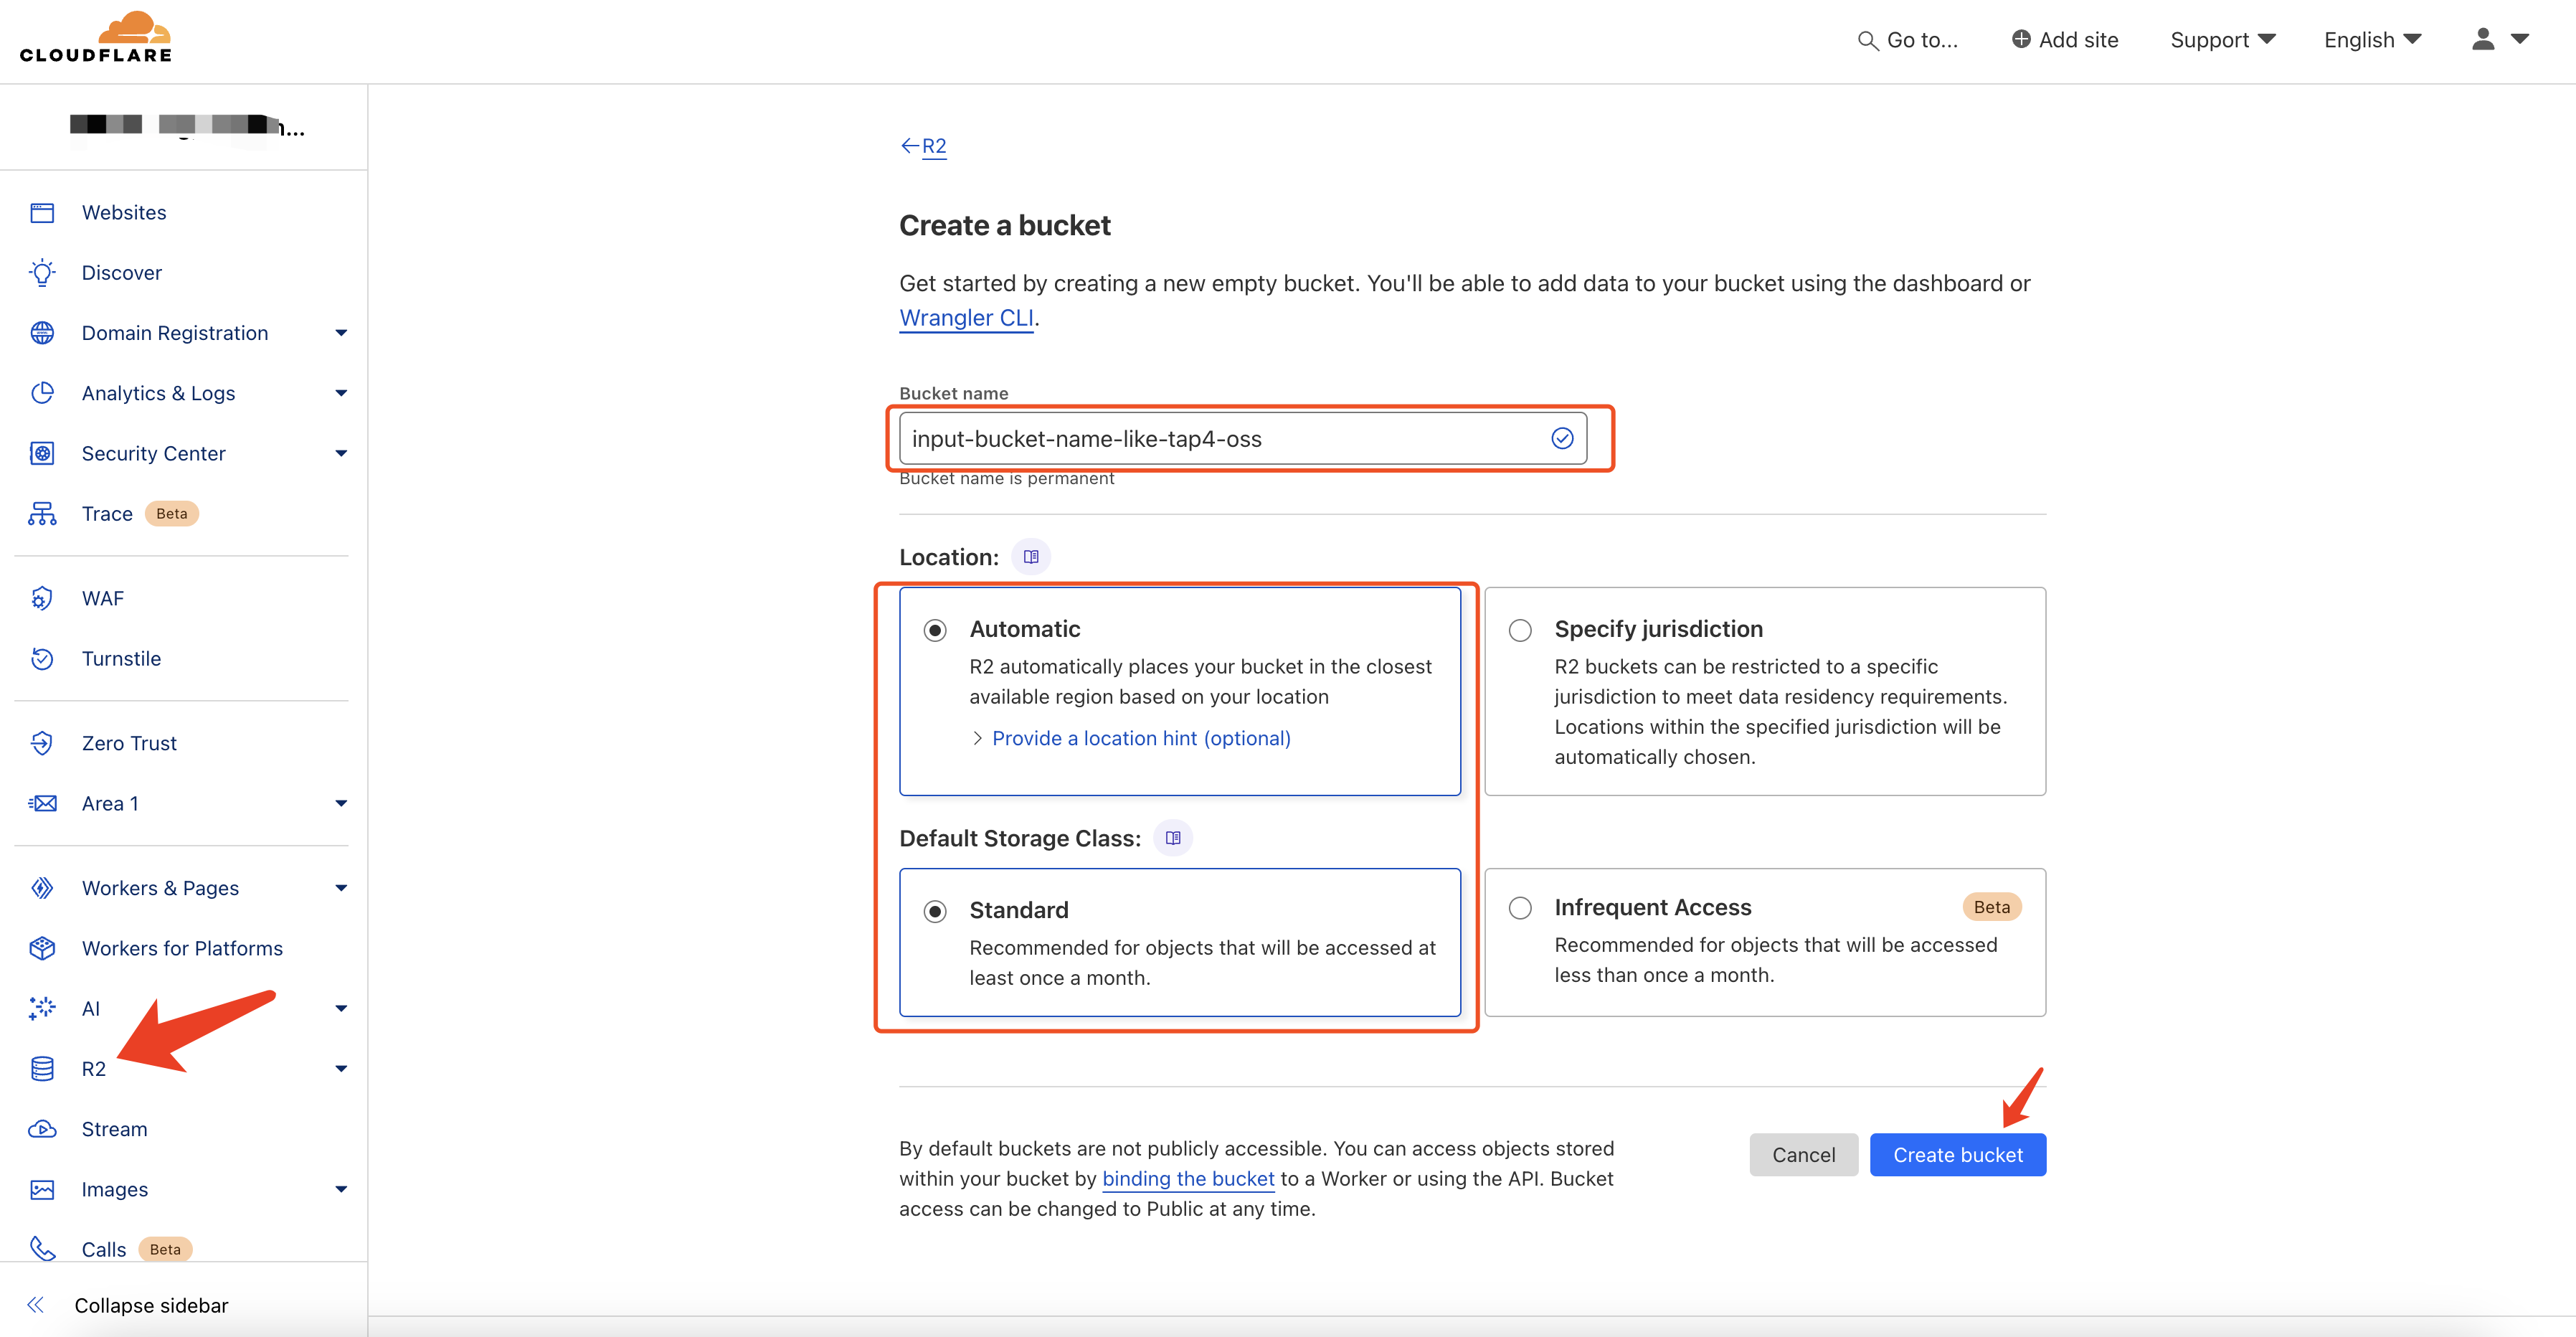Click the Cloudflare logo
Image resolution: width=2576 pixels, height=1337 pixels.
click(96, 38)
